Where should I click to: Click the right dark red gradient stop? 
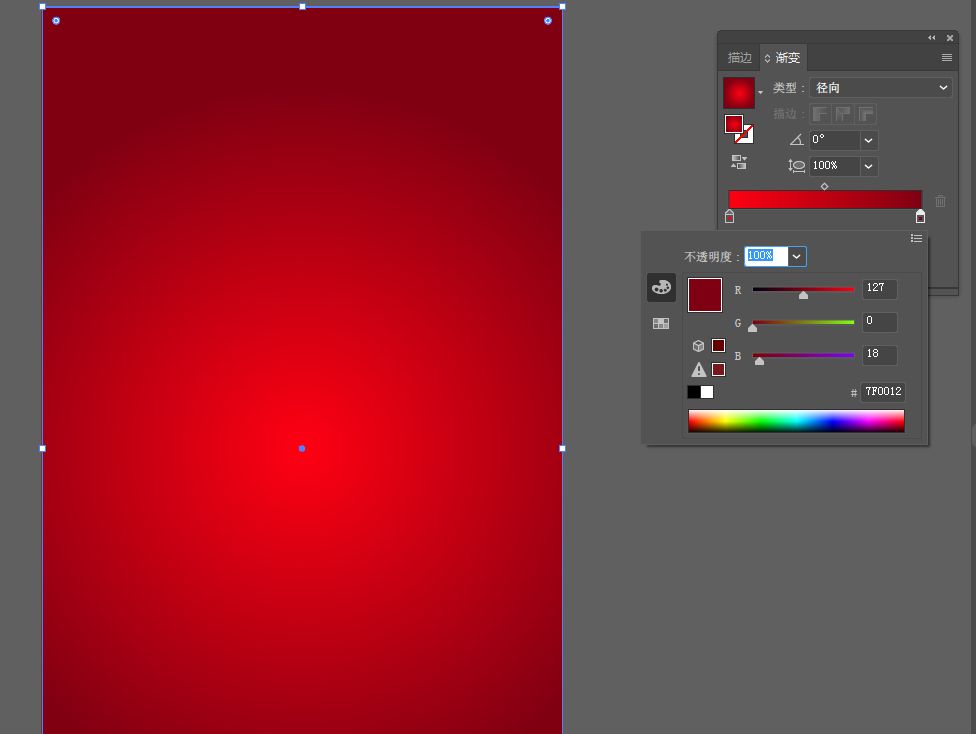click(x=920, y=217)
